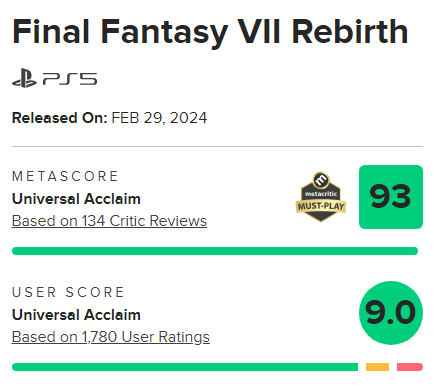Open Based on 1,780 User Ratings link

[111, 337]
